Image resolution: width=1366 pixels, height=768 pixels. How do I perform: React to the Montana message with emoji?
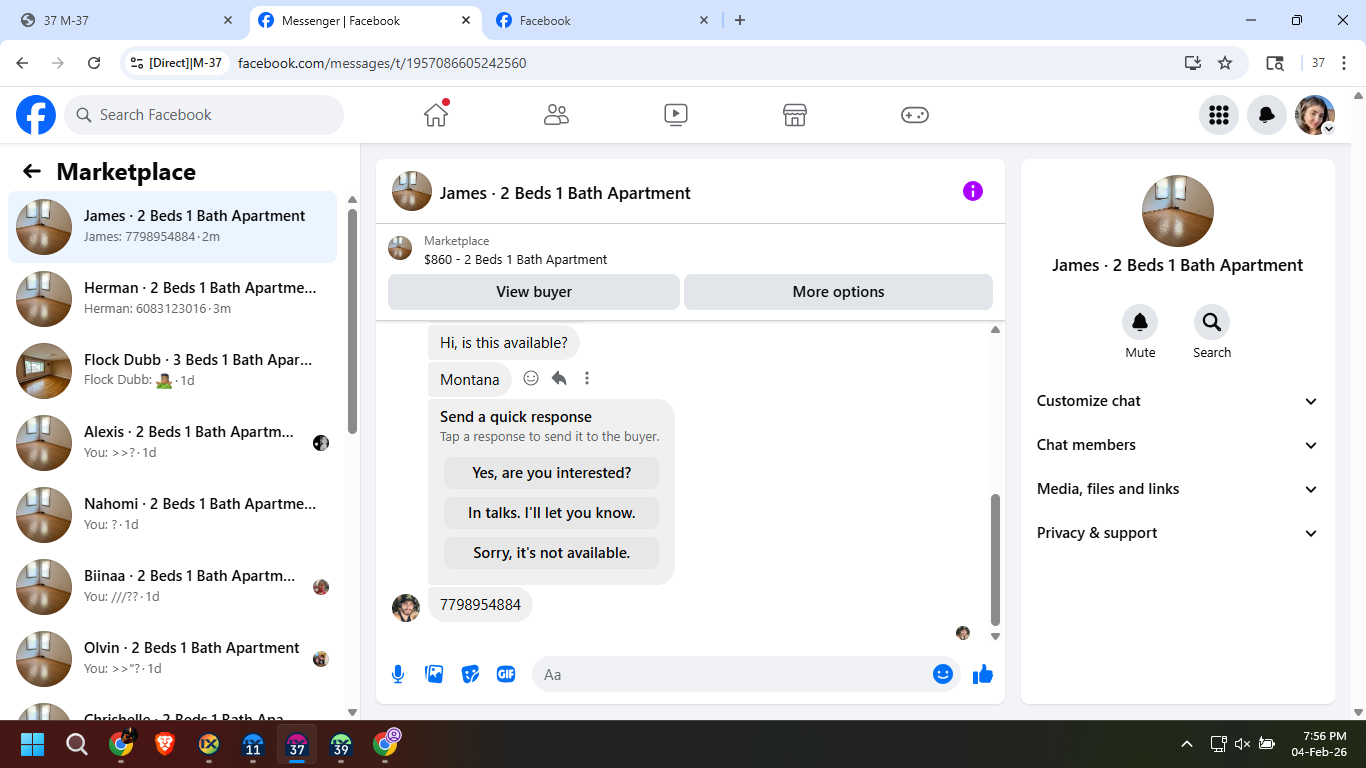coord(531,378)
